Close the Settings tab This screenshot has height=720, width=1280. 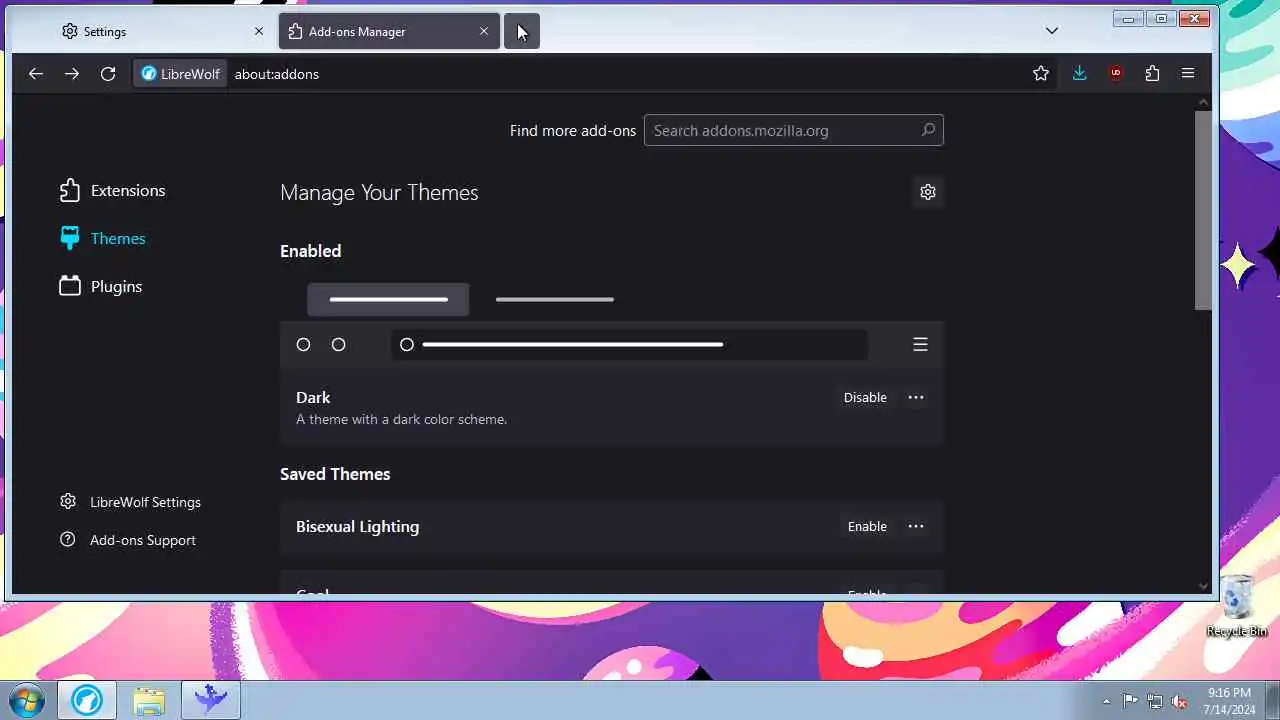pyautogui.click(x=259, y=31)
